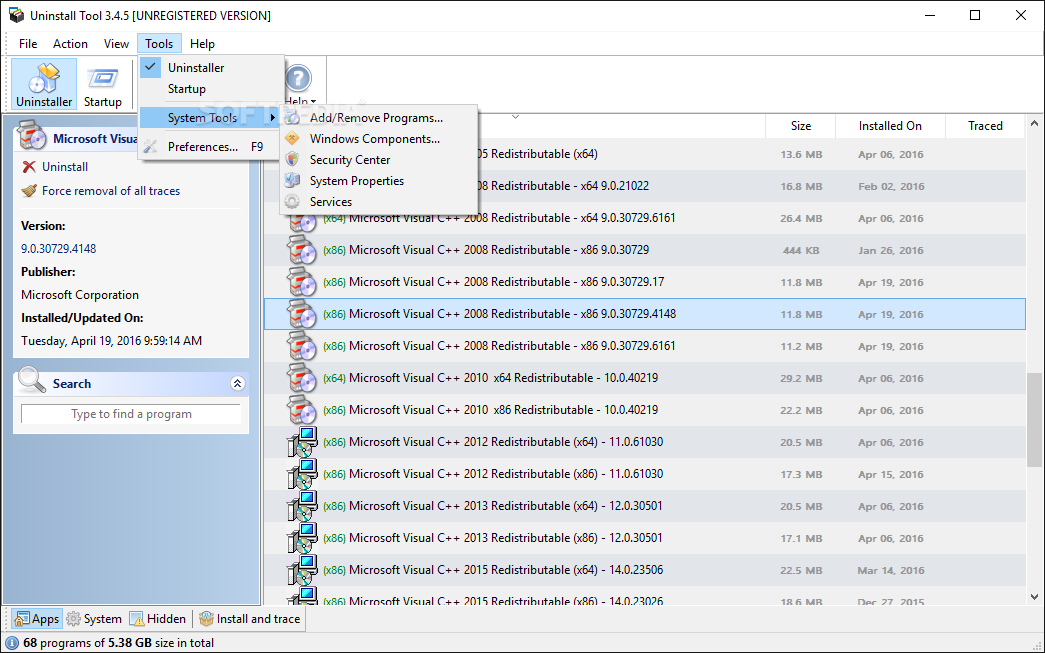Image resolution: width=1045 pixels, height=653 pixels.
Task: Click icon of Visual C++ 2008 x86 9.0.30729.4148
Action: coord(301,314)
